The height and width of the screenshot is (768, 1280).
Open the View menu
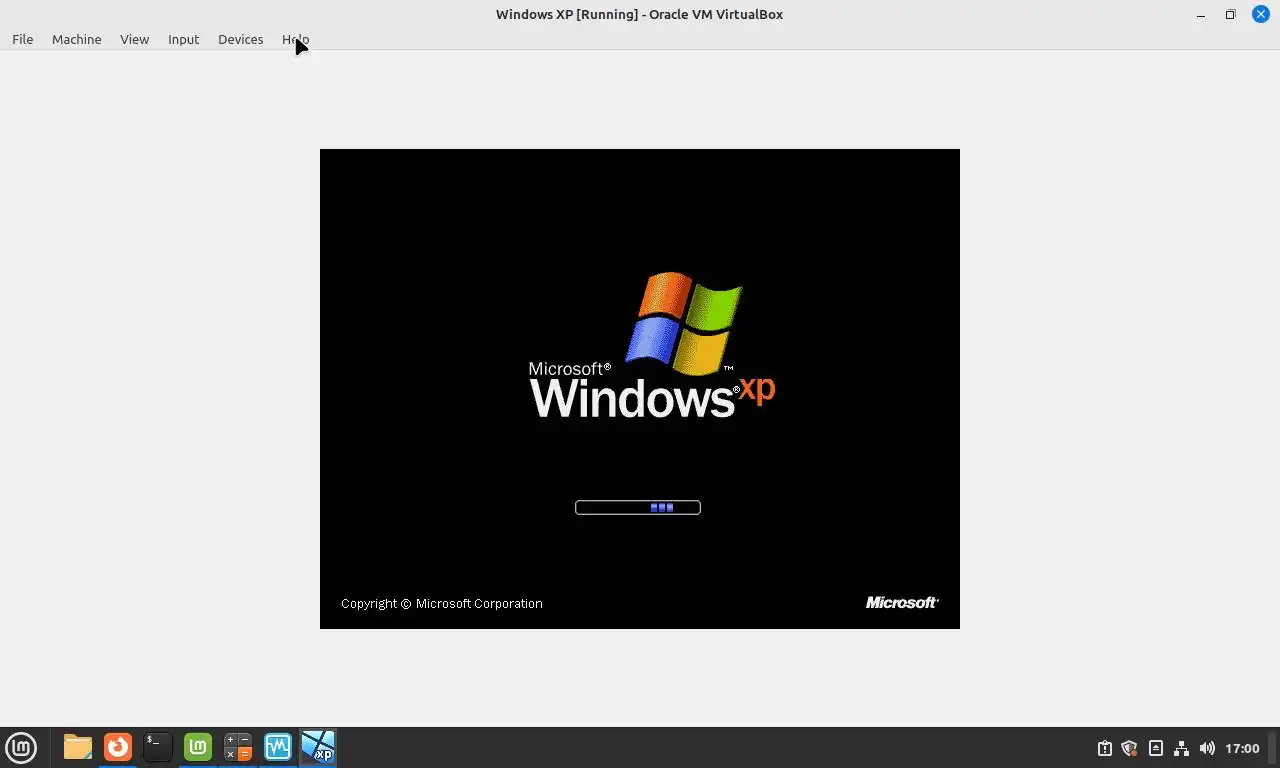134,39
